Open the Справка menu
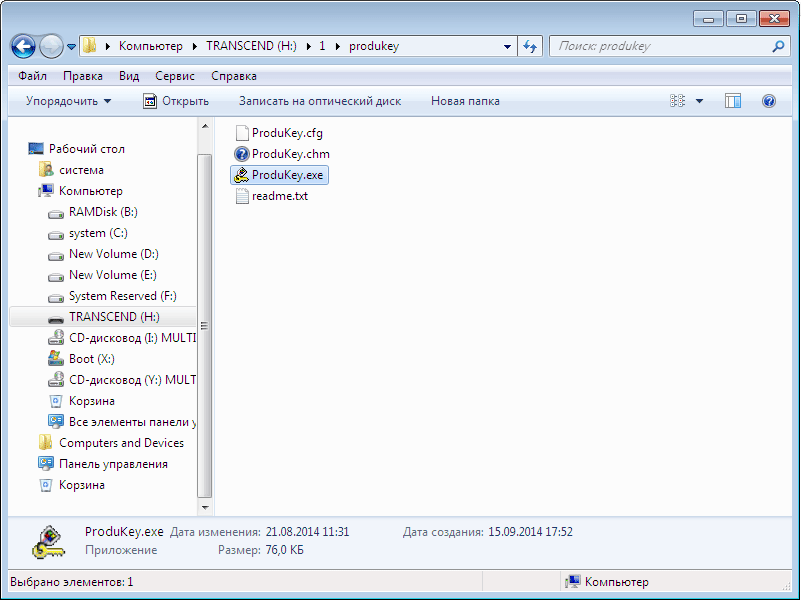 pos(234,76)
